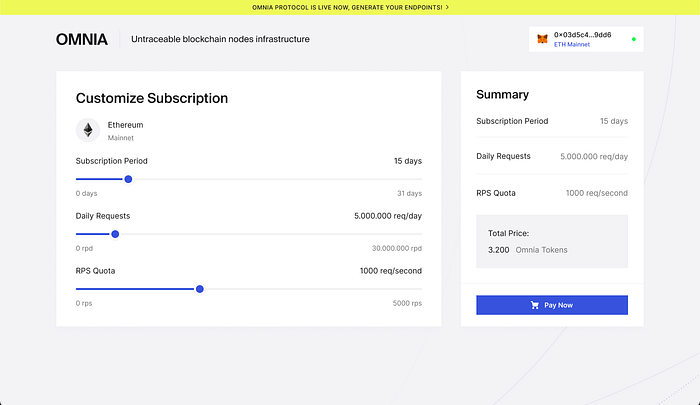Click the 'Omnia Tokens' label
This screenshot has height=405, width=700.
[x=542, y=250]
